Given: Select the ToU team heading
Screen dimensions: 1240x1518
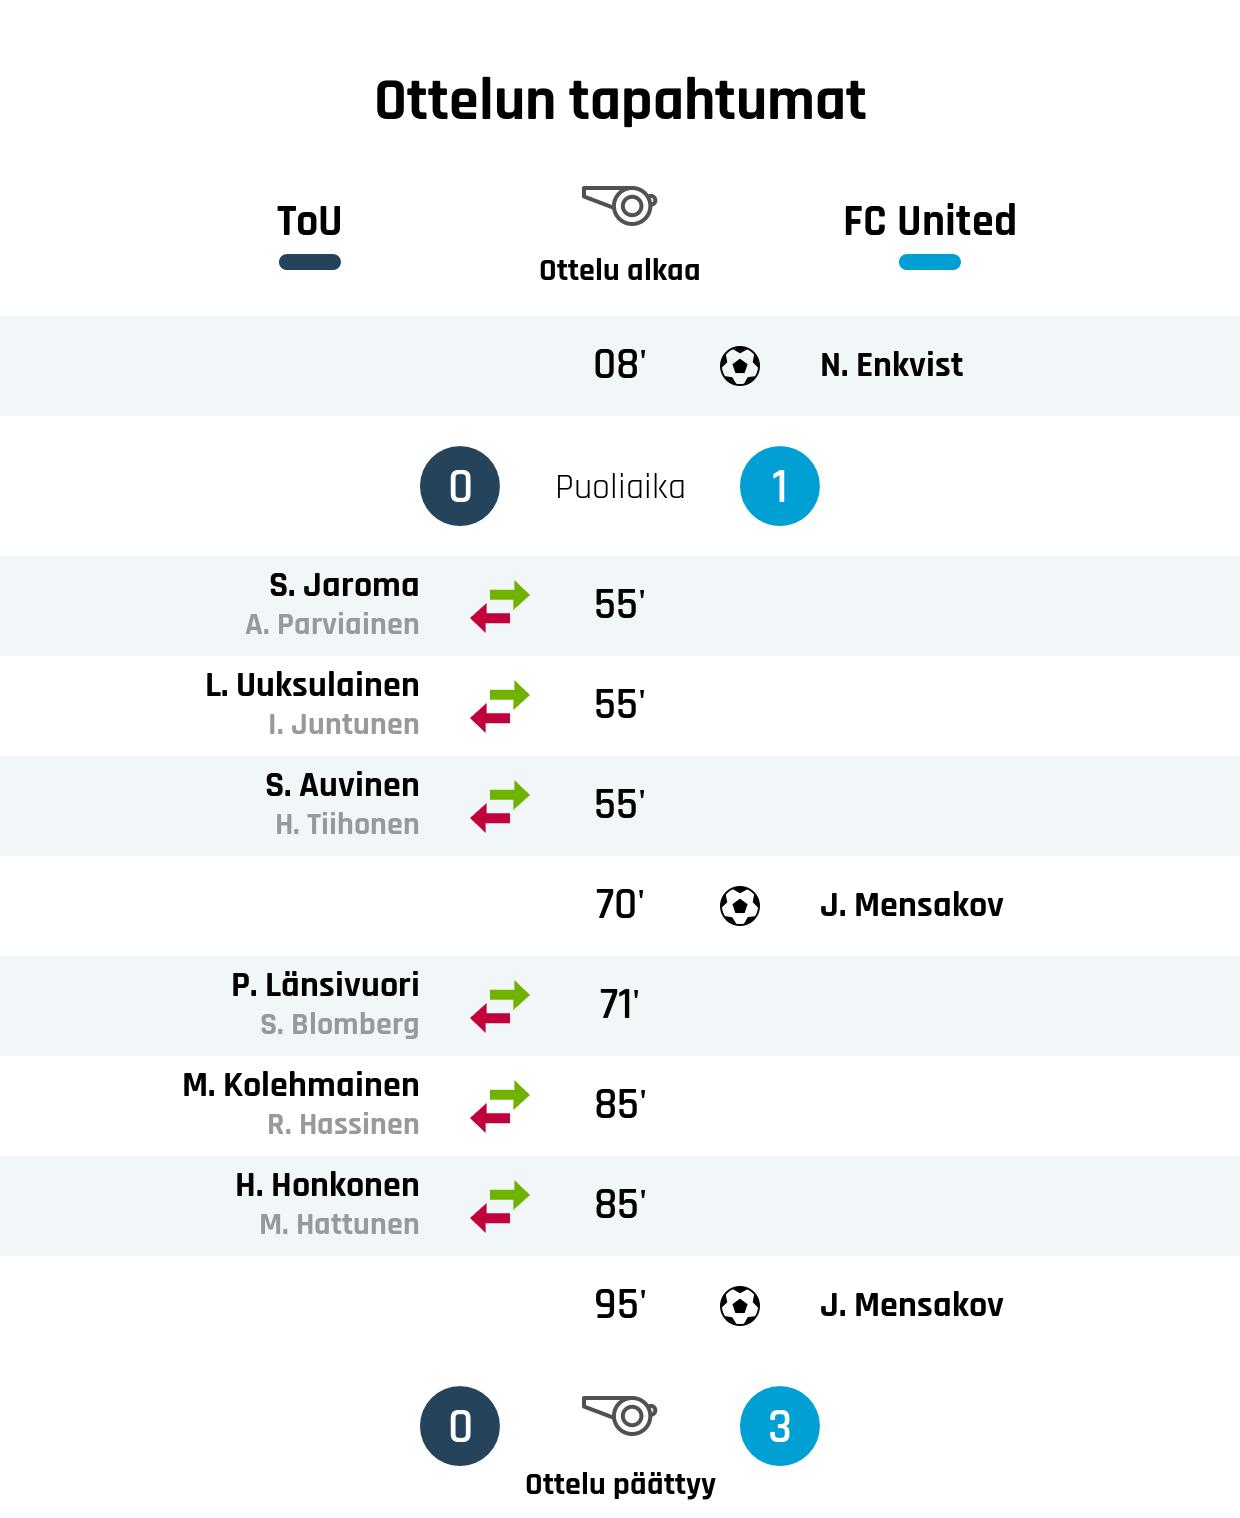Looking at the screenshot, I should click(309, 221).
